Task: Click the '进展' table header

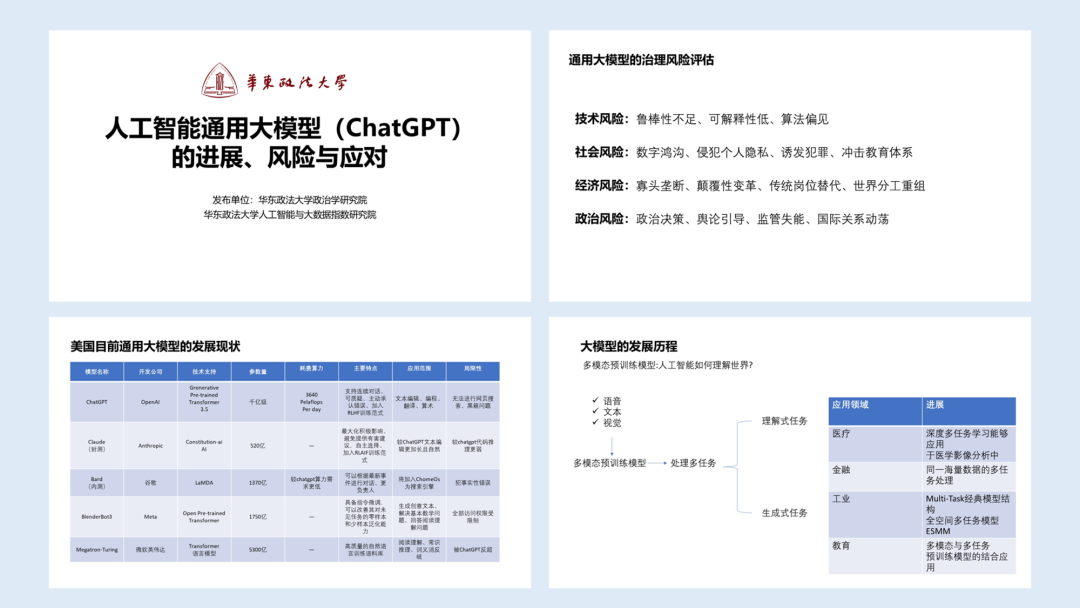Action: point(969,411)
